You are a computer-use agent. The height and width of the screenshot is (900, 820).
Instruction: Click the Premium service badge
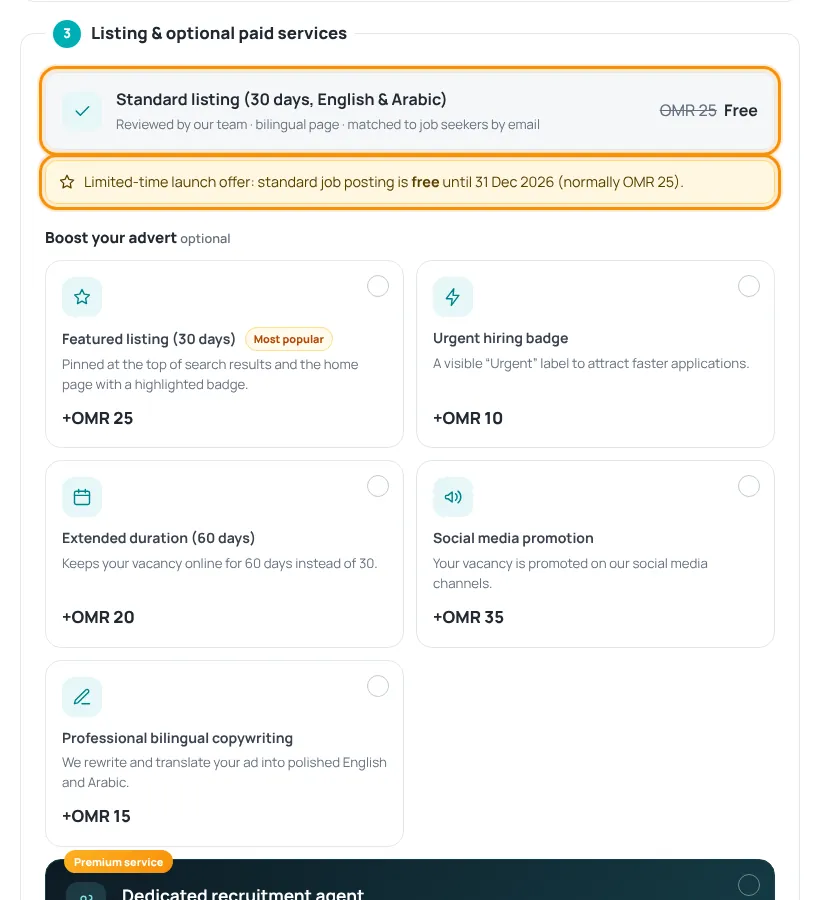click(118, 862)
